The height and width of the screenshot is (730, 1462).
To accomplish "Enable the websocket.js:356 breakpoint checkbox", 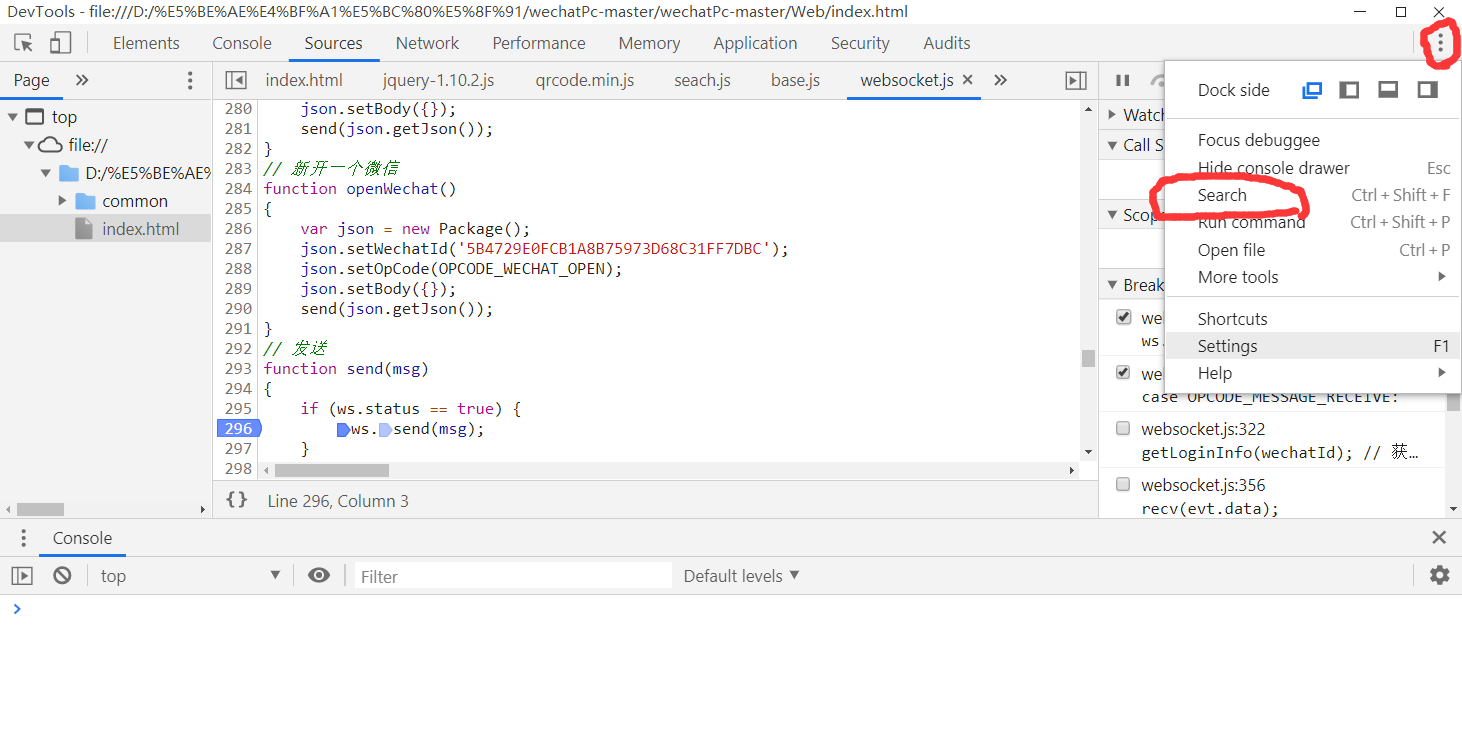I will click(x=1123, y=485).
